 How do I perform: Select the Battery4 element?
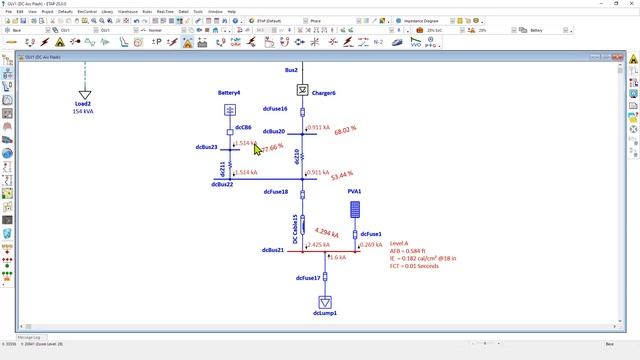point(230,110)
